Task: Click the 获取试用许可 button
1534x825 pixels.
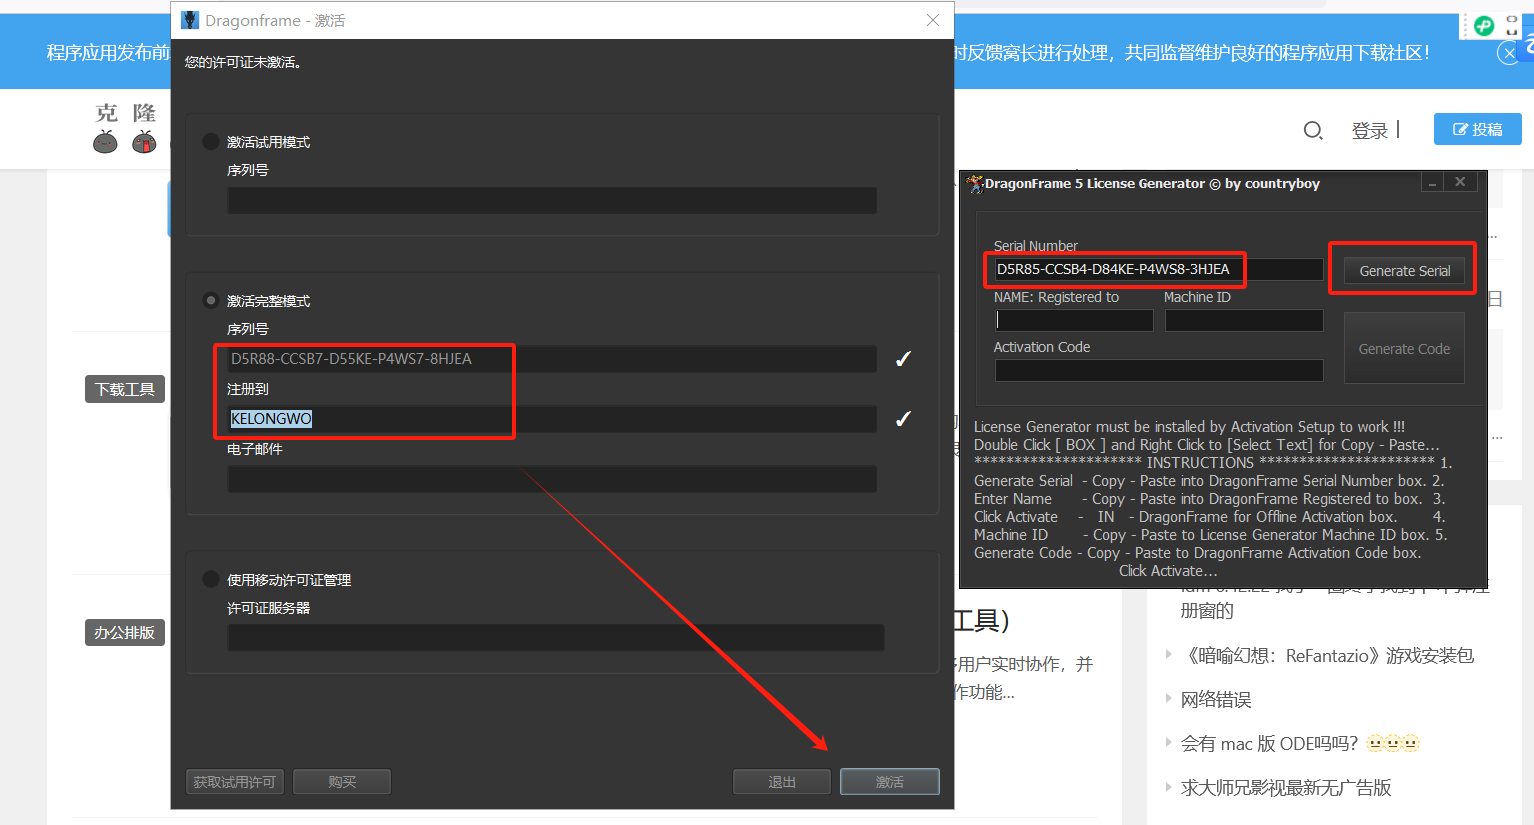Action: tap(235, 782)
